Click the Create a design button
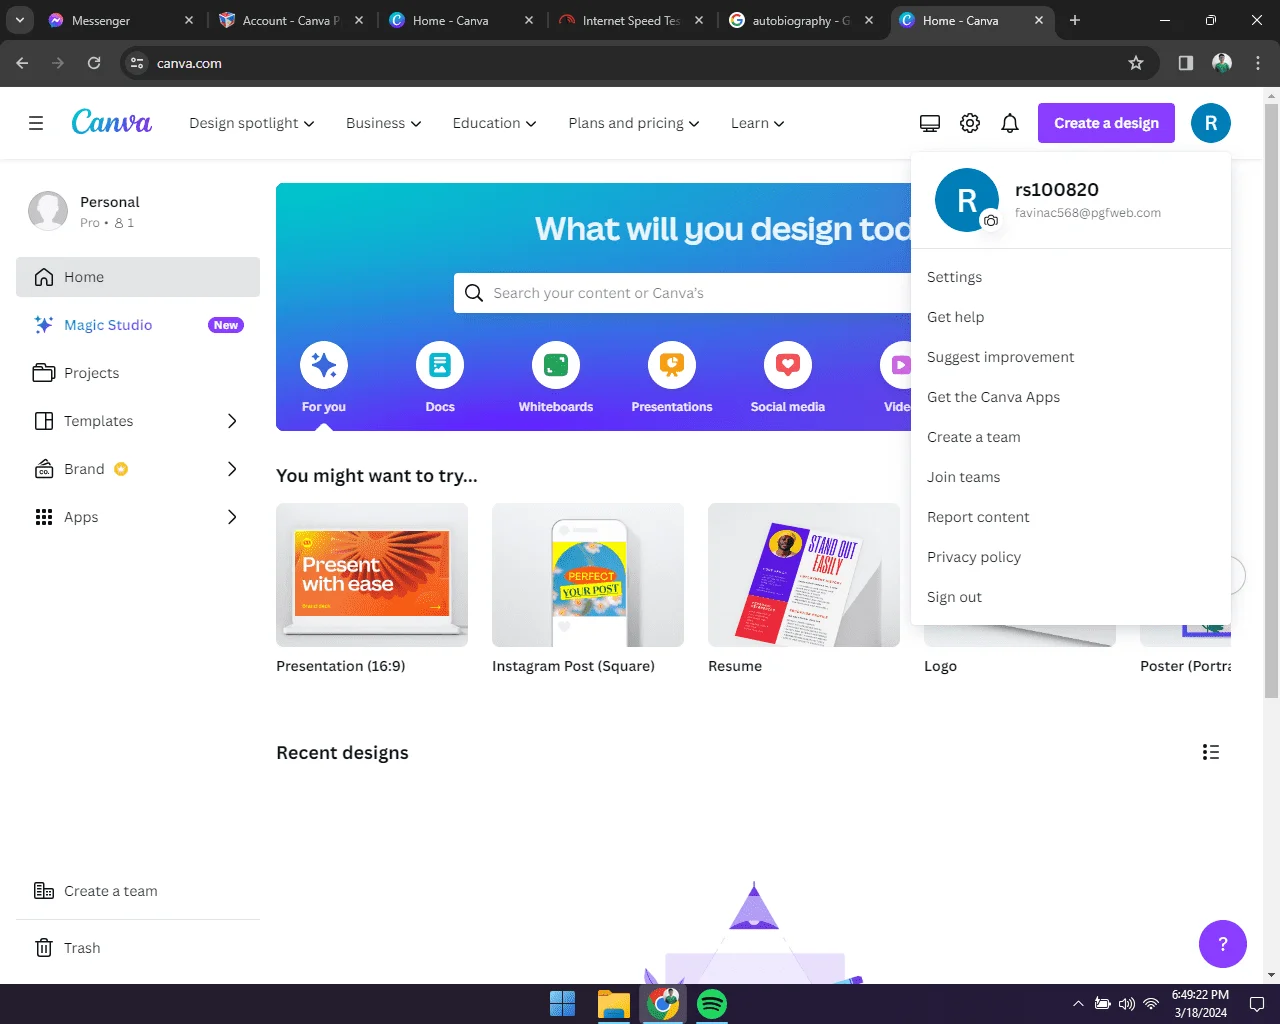The image size is (1280, 1024). tap(1106, 123)
